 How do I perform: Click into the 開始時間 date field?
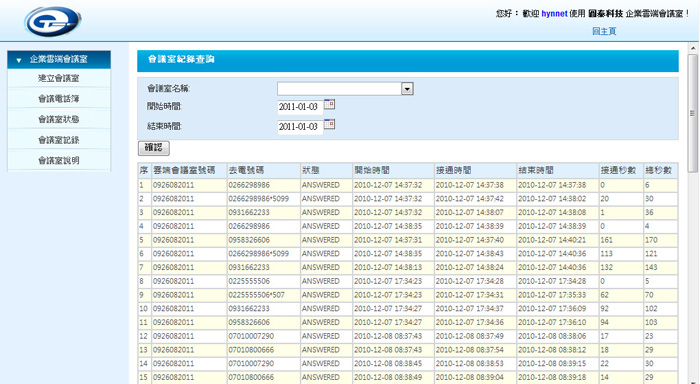click(x=300, y=107)
